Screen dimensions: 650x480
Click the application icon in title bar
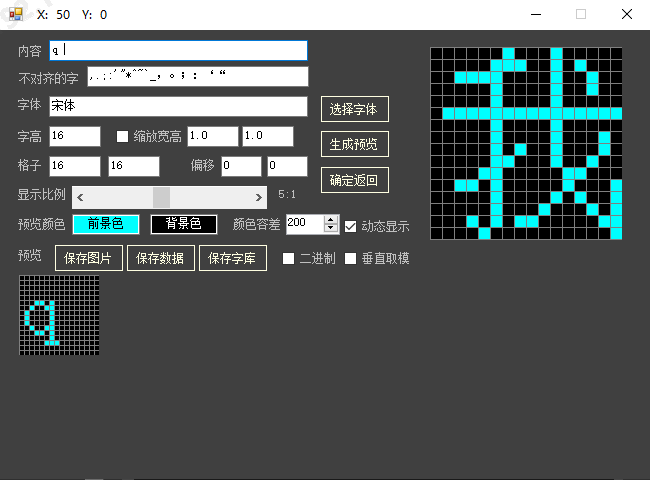tap(16, 15)
